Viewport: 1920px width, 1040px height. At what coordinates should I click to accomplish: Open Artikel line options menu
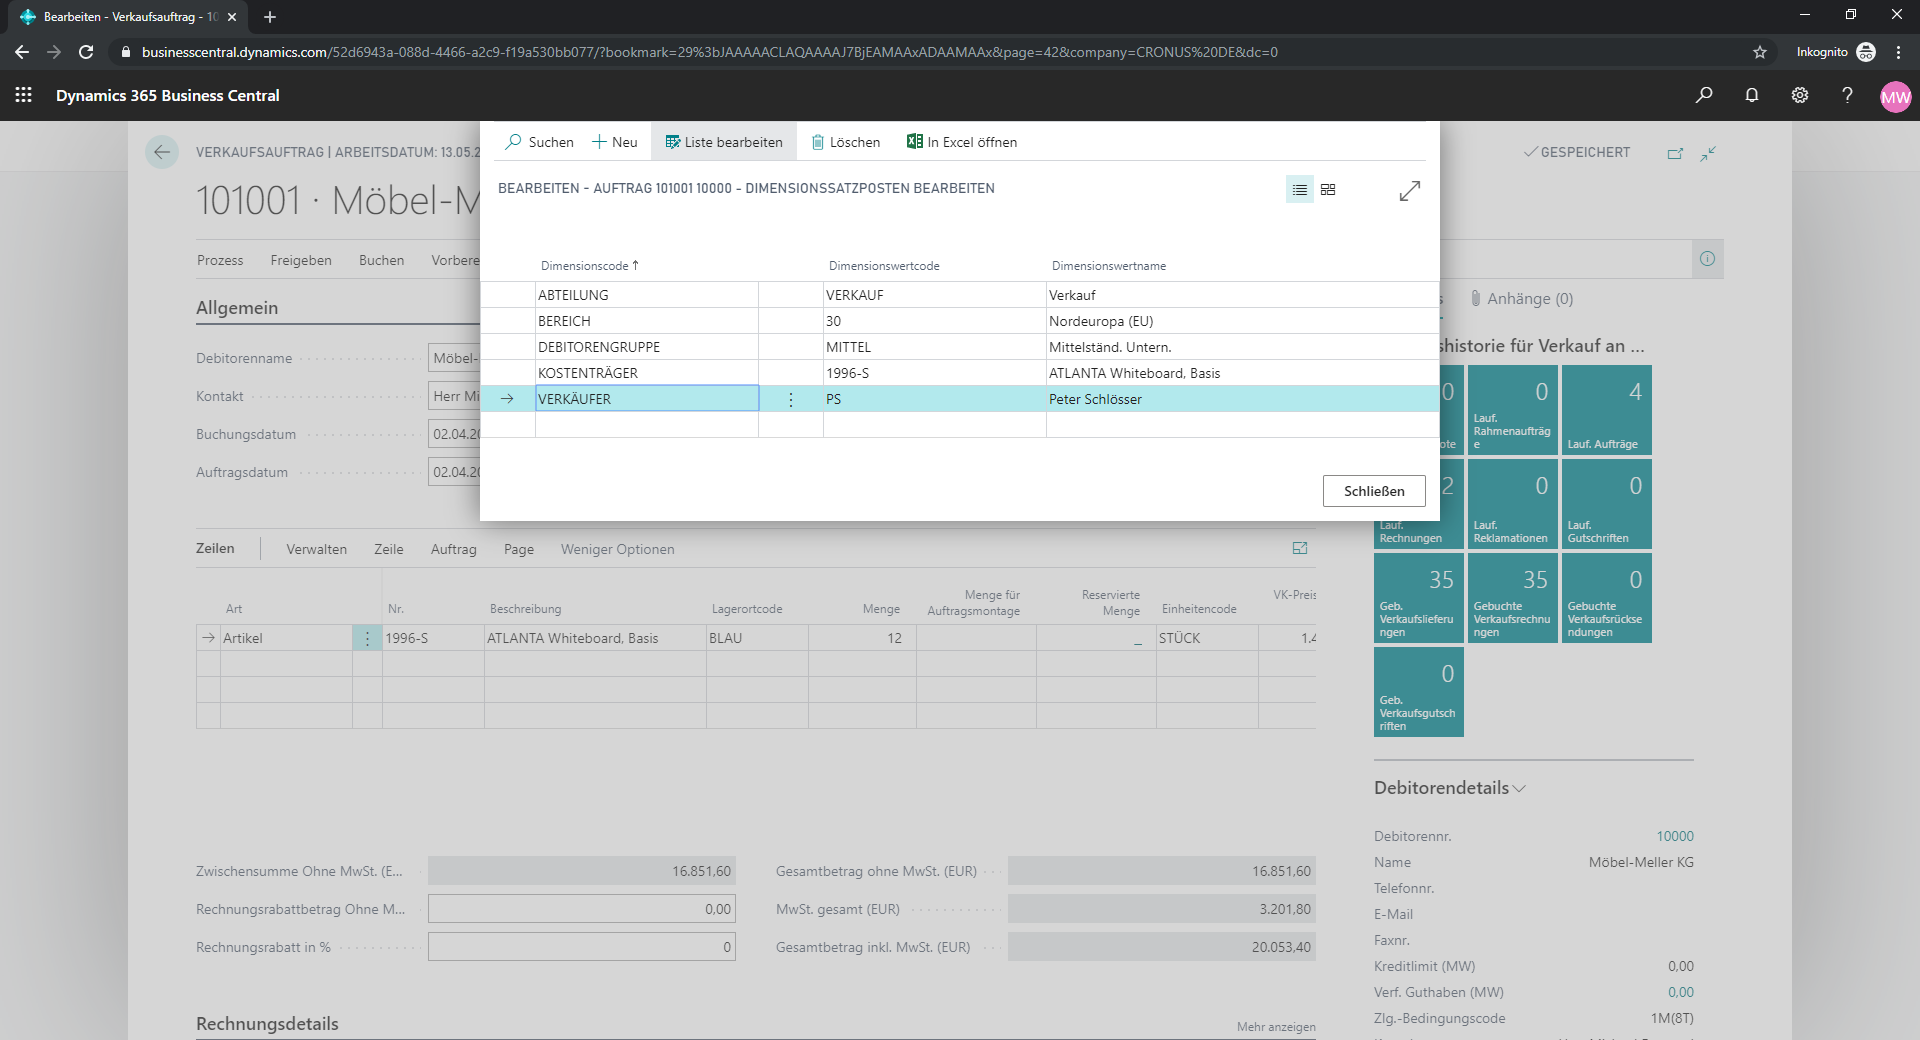tap(367, 638)
